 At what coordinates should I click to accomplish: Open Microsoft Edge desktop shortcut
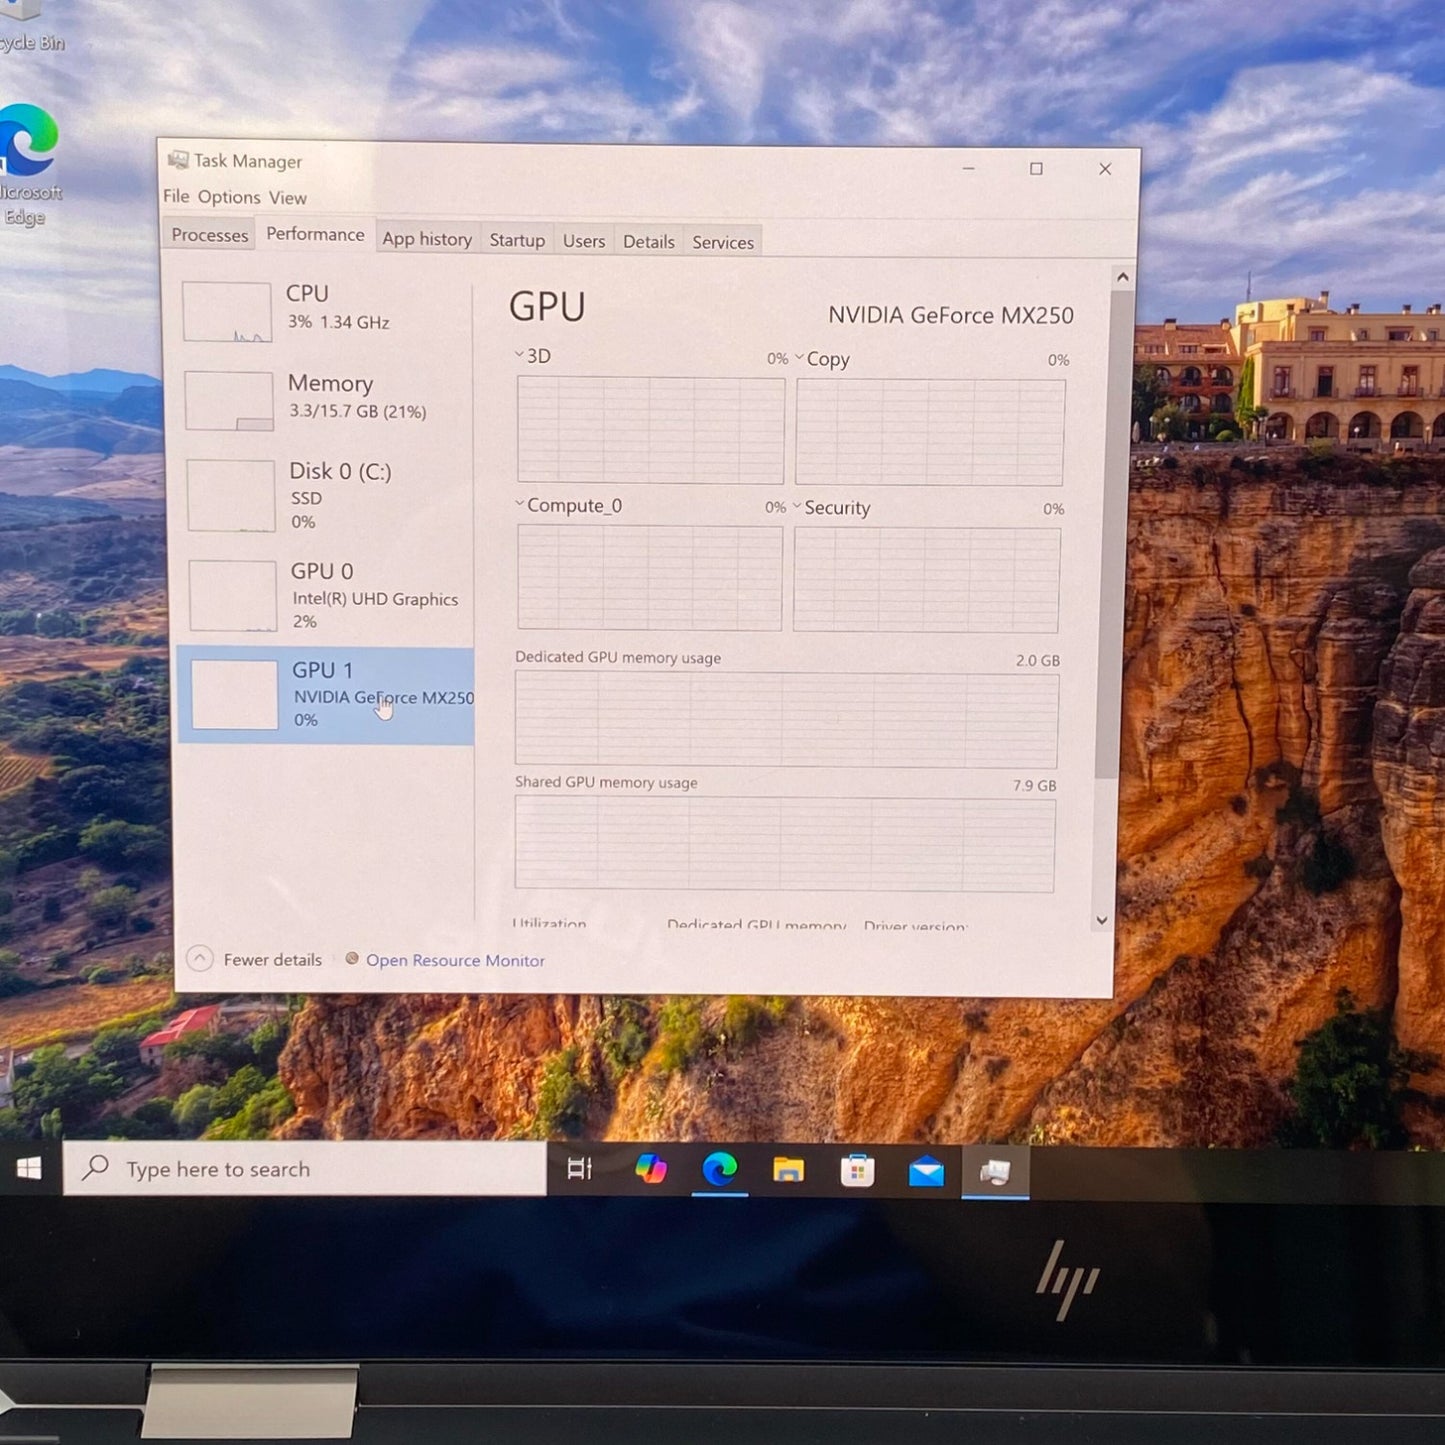point(28,165)
